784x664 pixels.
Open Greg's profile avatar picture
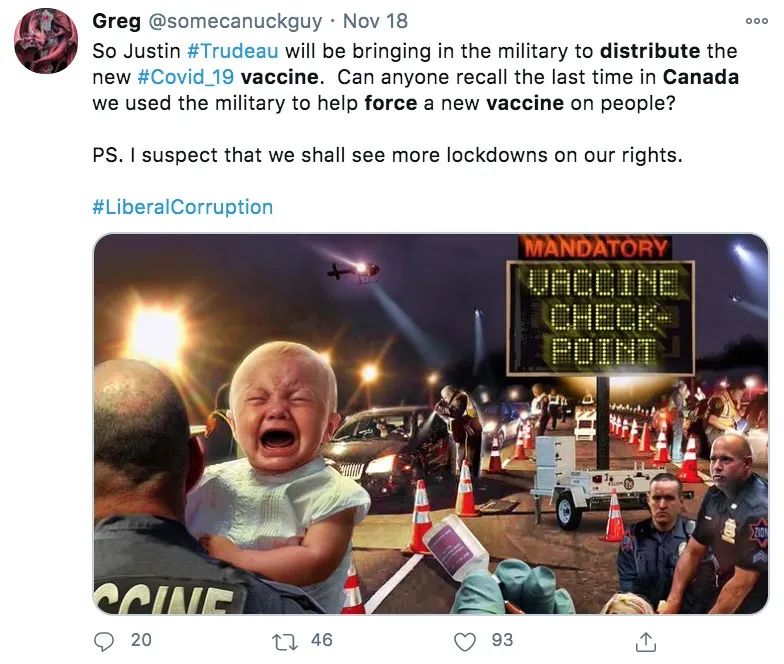point(46,40)
